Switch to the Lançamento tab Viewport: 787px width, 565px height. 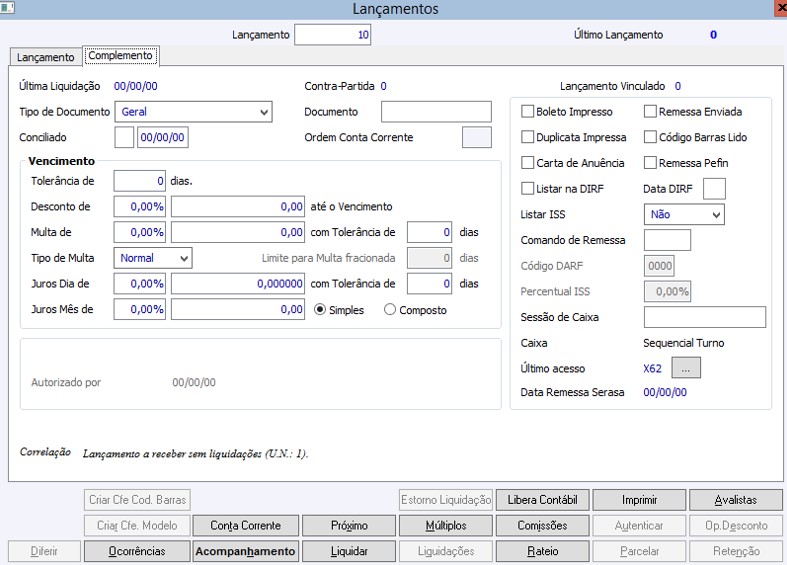(46, 57)
